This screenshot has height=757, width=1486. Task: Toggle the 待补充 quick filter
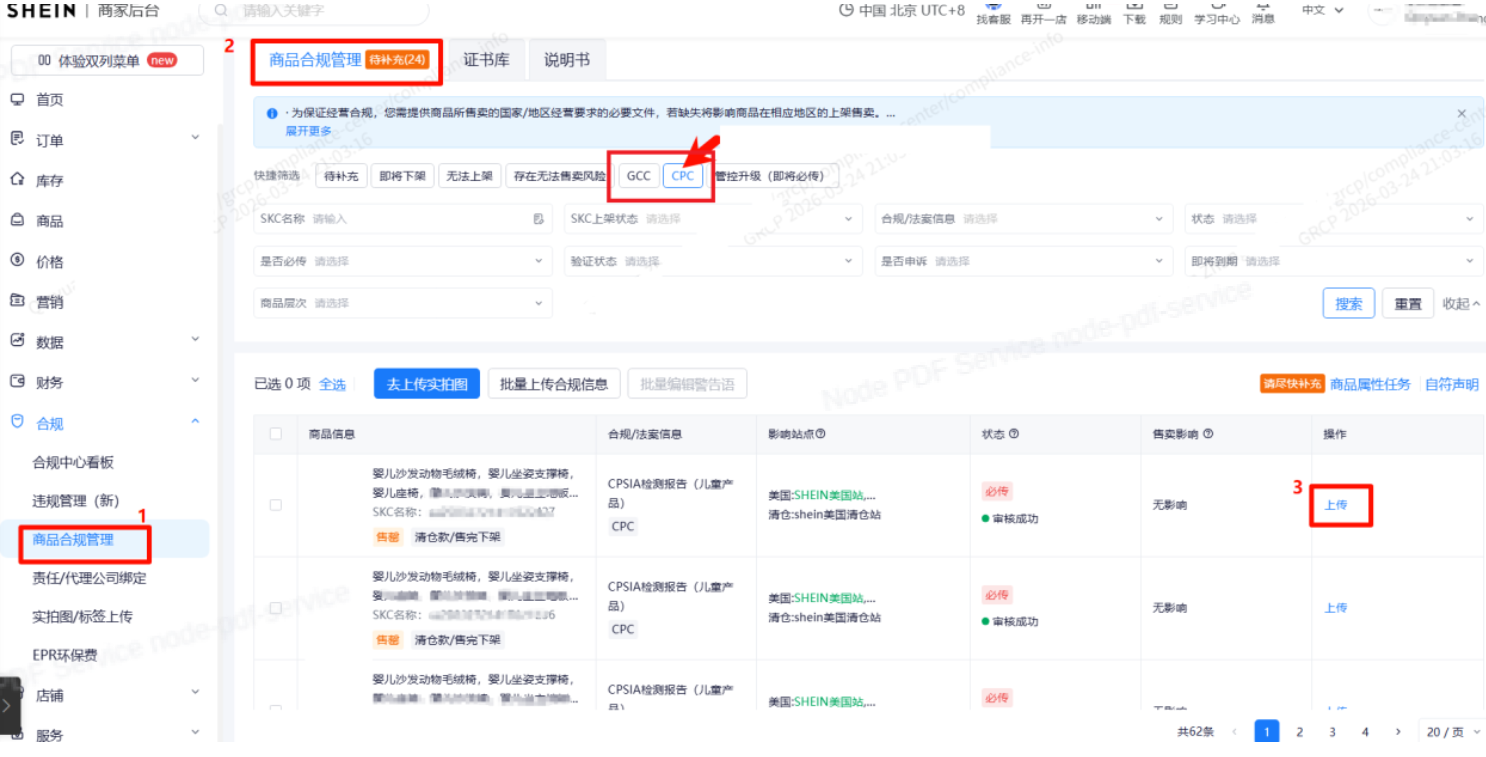point(342,176)
